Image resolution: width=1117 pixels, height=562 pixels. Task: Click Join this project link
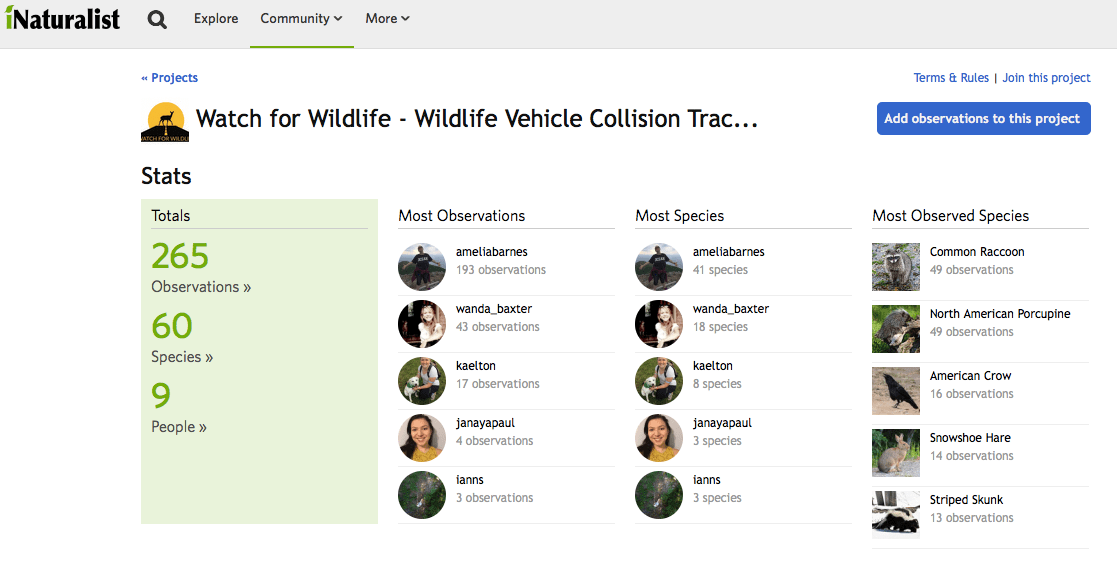click(1046, 78)
